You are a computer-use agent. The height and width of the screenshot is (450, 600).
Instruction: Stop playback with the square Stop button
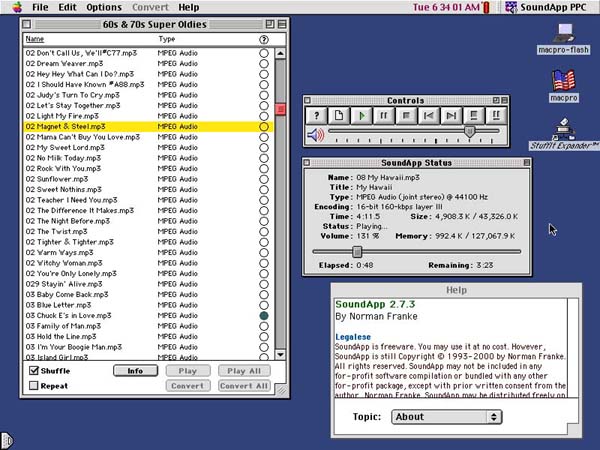406,115
